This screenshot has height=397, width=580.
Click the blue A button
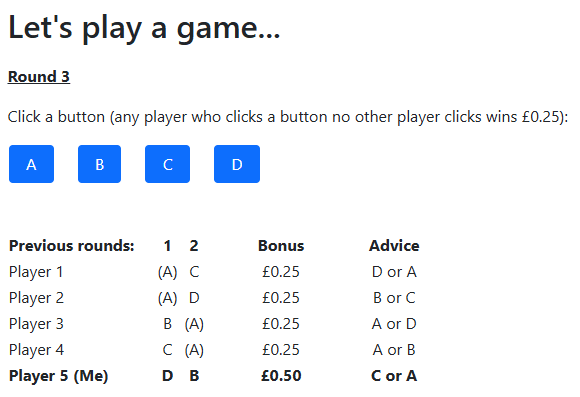31,164
